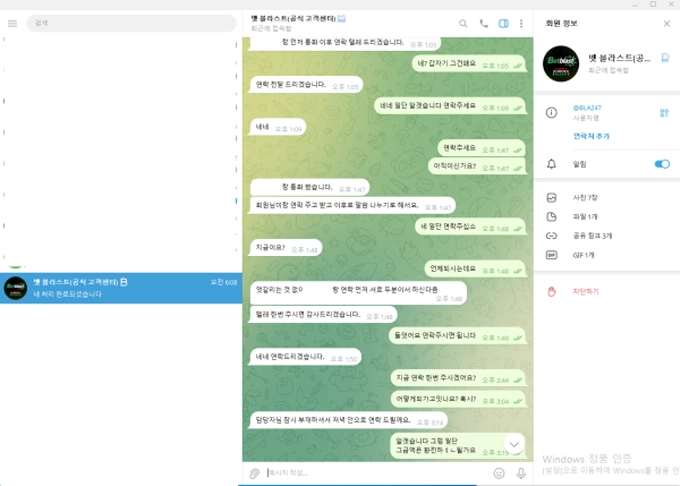Click 차단하기 to block user
This screenshot has width=680, height=486.
coord(586,291)
